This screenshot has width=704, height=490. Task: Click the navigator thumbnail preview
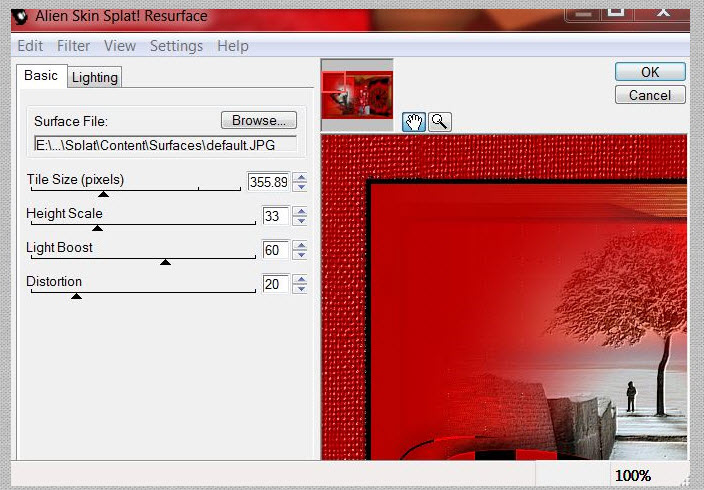357,95
